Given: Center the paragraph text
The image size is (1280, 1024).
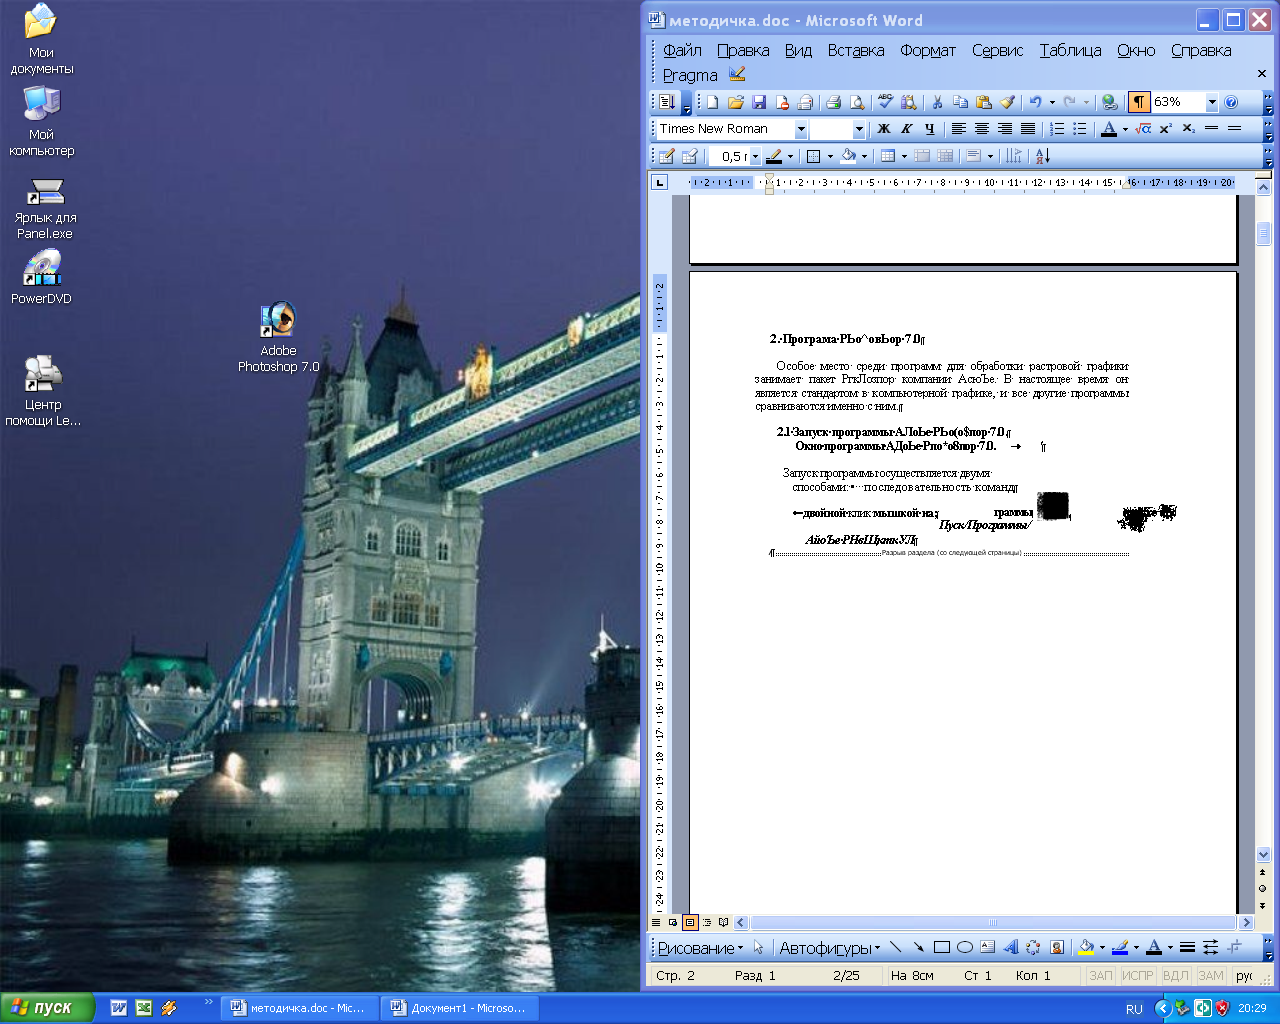Looking at the screenshot, I should [x=981, y=129].
